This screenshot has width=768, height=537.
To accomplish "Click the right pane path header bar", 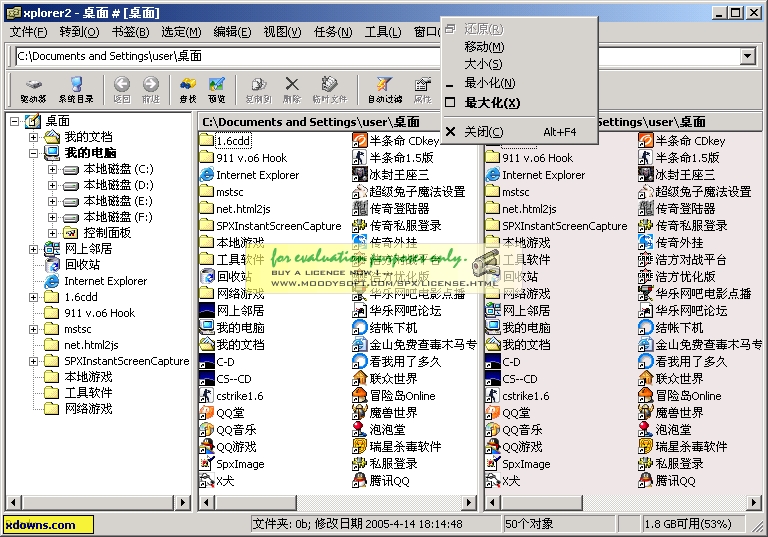I will coord(679,121).
